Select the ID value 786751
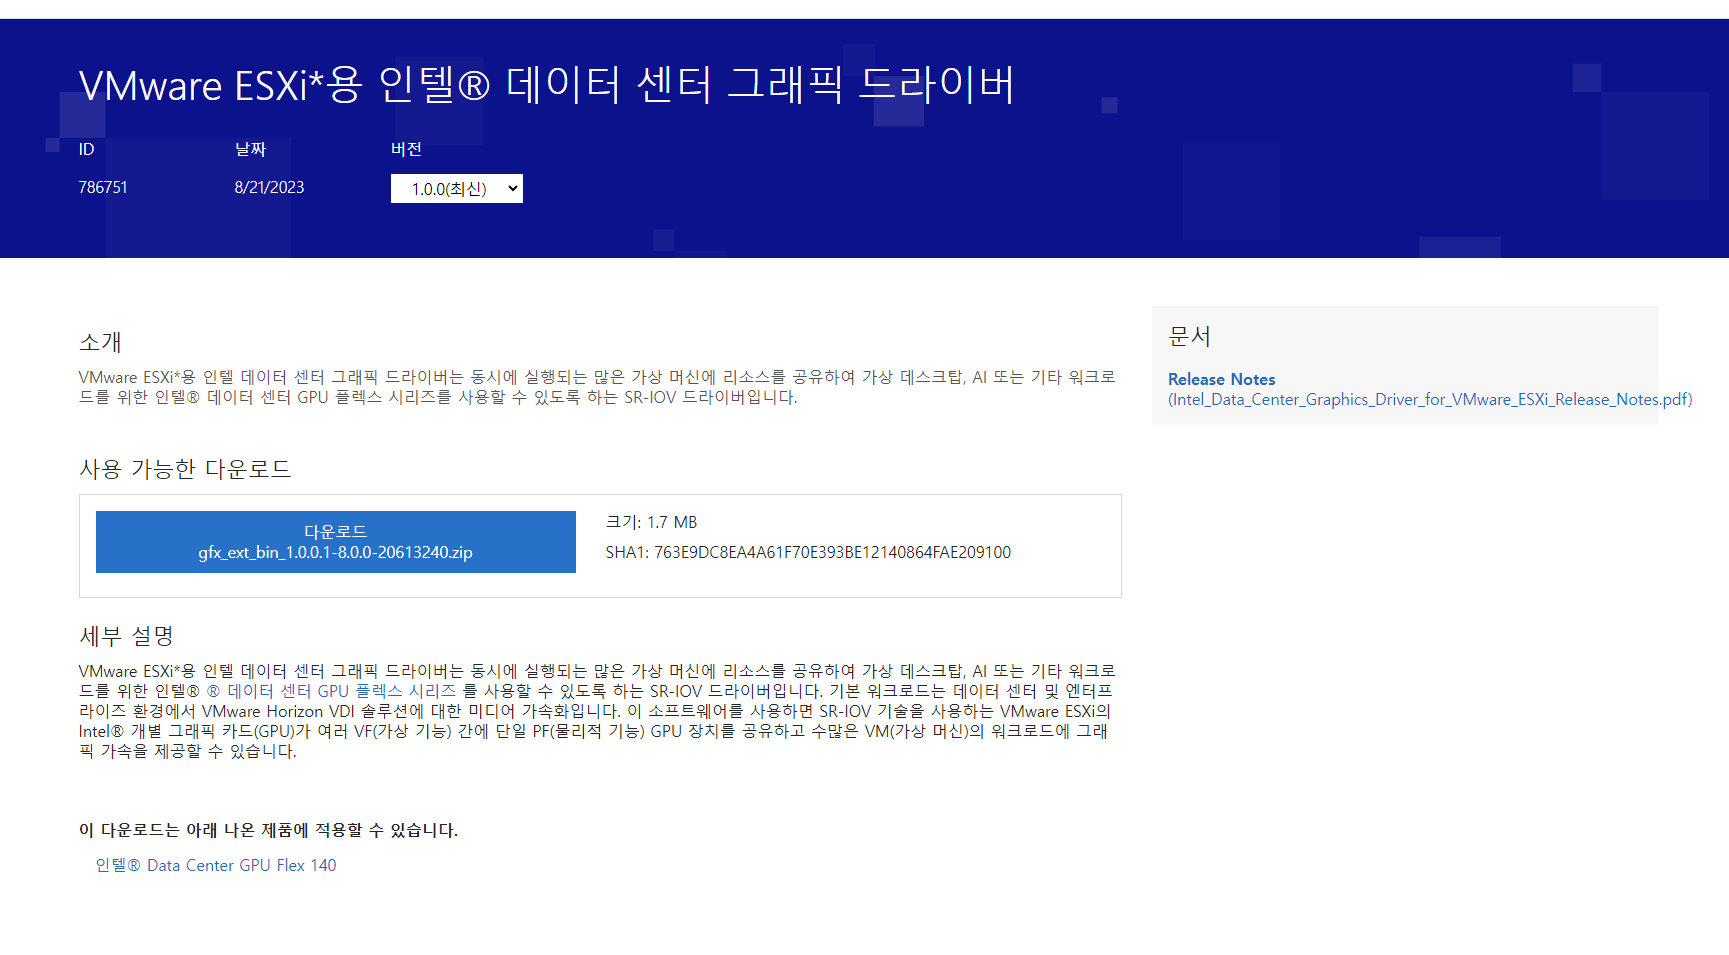 tap(103, 187)
